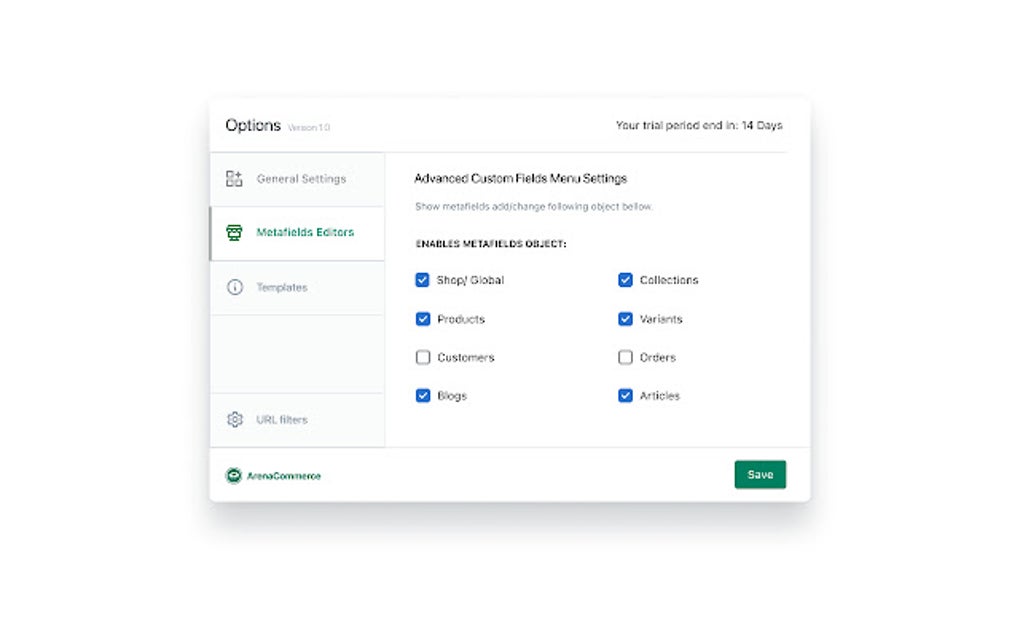The image size is (1020, 638).
Task: Disable the Products metafields checkbox
Action: point(422,319)
